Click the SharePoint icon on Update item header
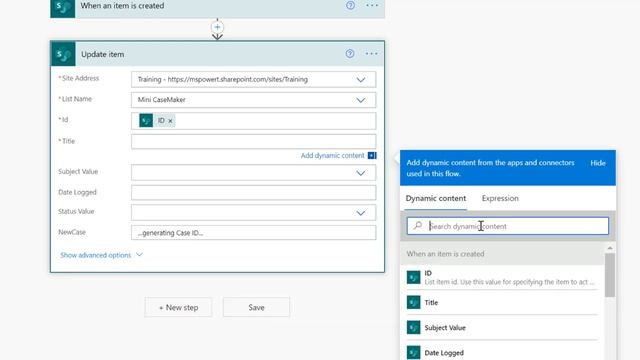This screenshot has width=640, height=360. coord(63,54)
